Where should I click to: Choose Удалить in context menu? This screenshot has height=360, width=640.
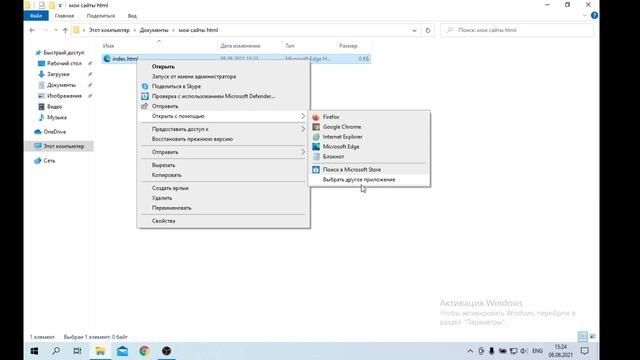223,198
